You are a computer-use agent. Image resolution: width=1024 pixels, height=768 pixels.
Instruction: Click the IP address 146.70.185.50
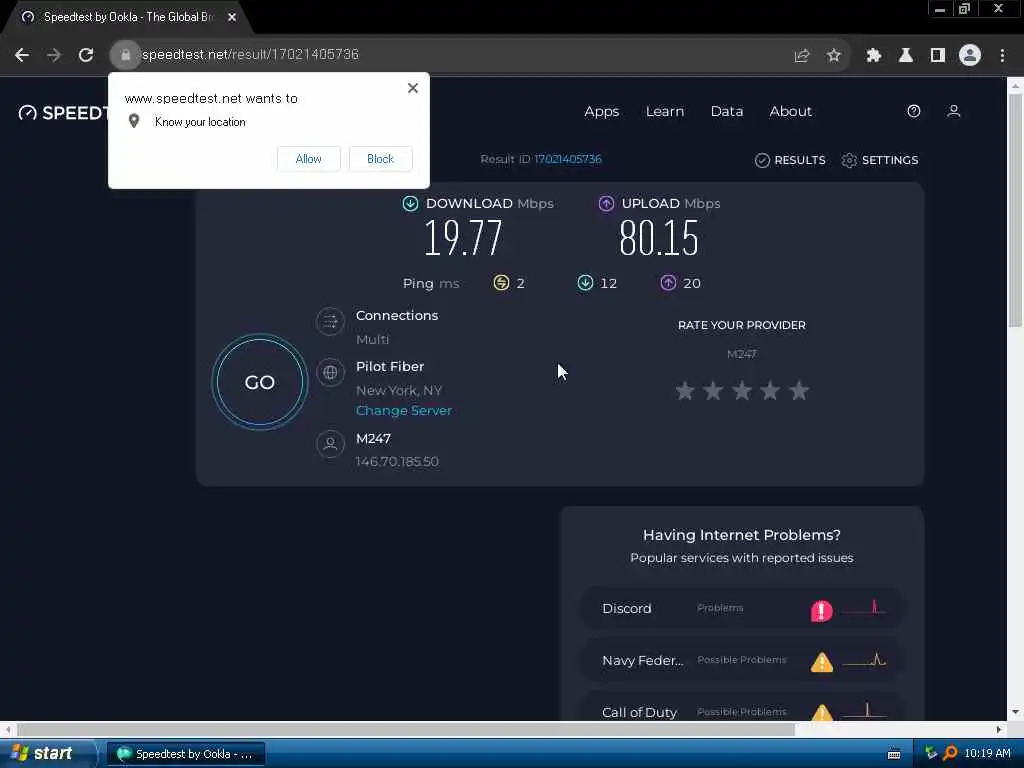[x=397, y=462]
